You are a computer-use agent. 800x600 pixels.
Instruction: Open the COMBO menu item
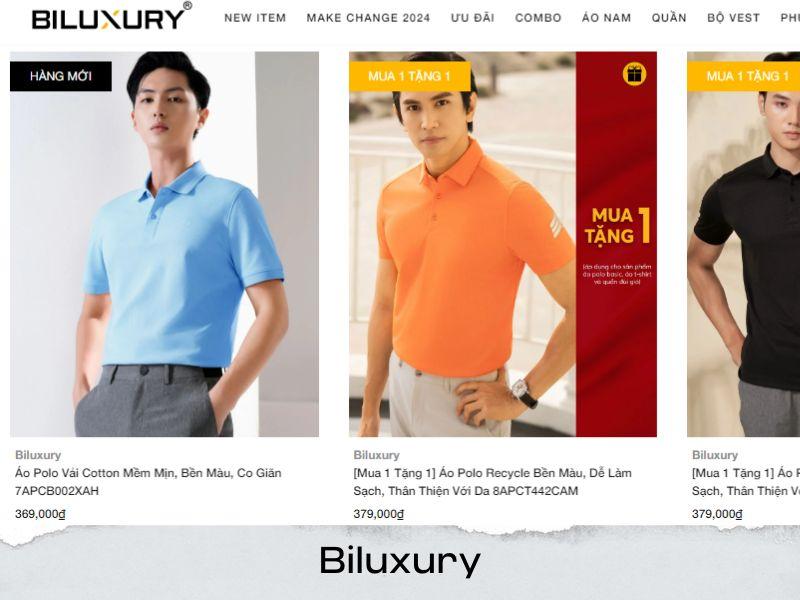point(538,18)
